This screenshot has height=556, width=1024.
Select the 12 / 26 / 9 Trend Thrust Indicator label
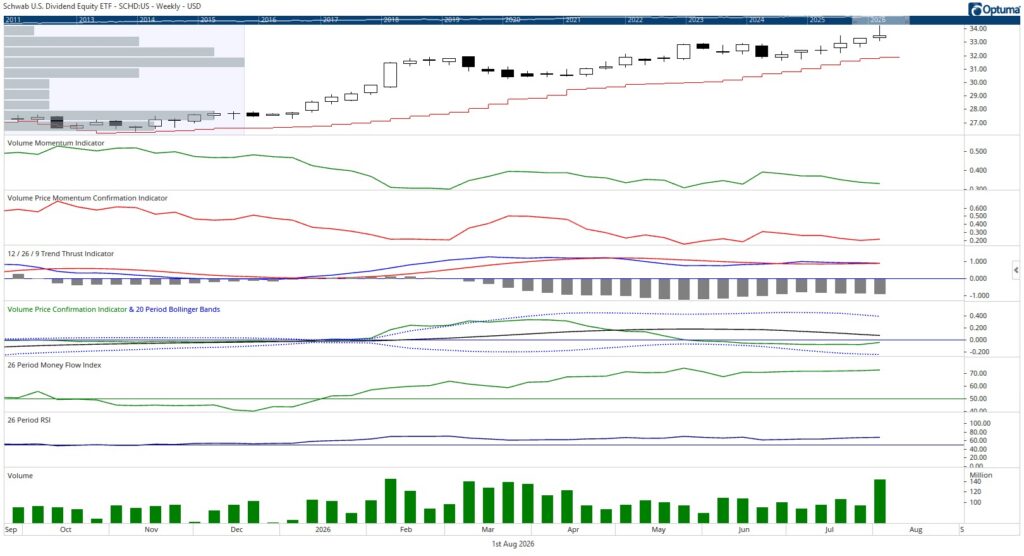61,253
